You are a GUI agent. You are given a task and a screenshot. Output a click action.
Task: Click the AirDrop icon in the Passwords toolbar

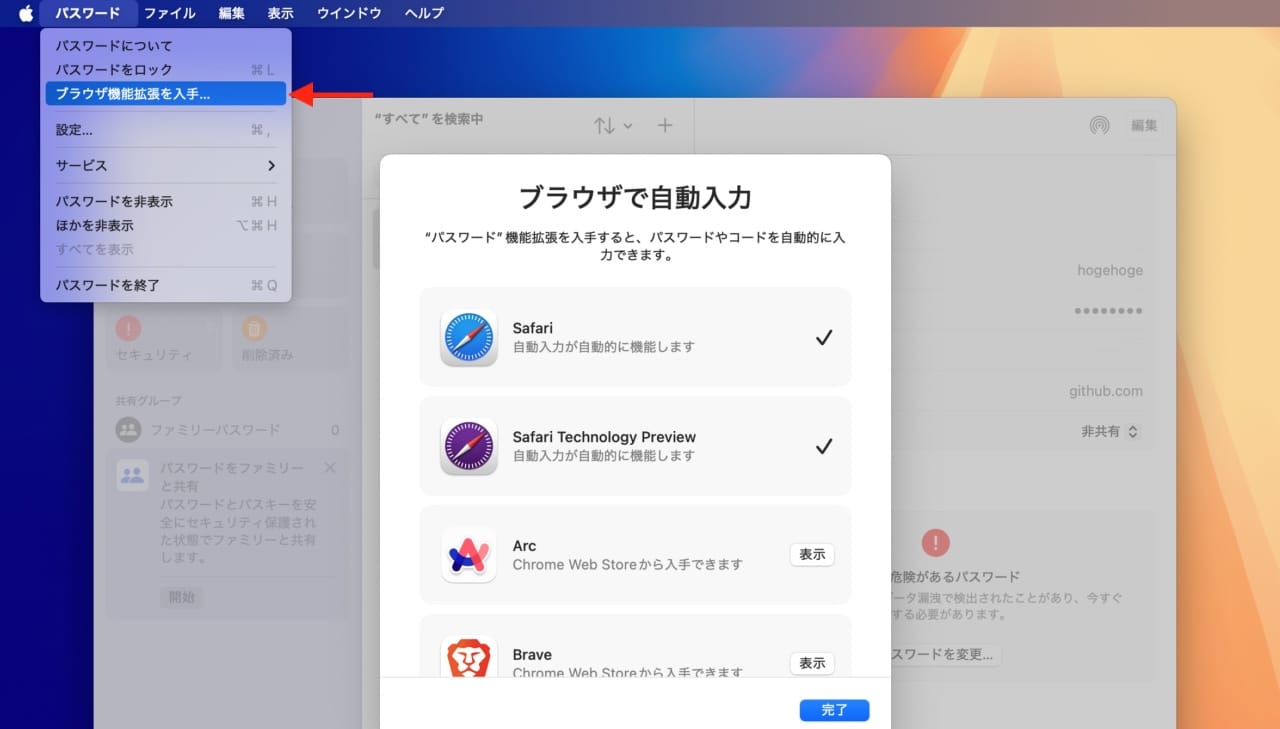point(1099,126)
